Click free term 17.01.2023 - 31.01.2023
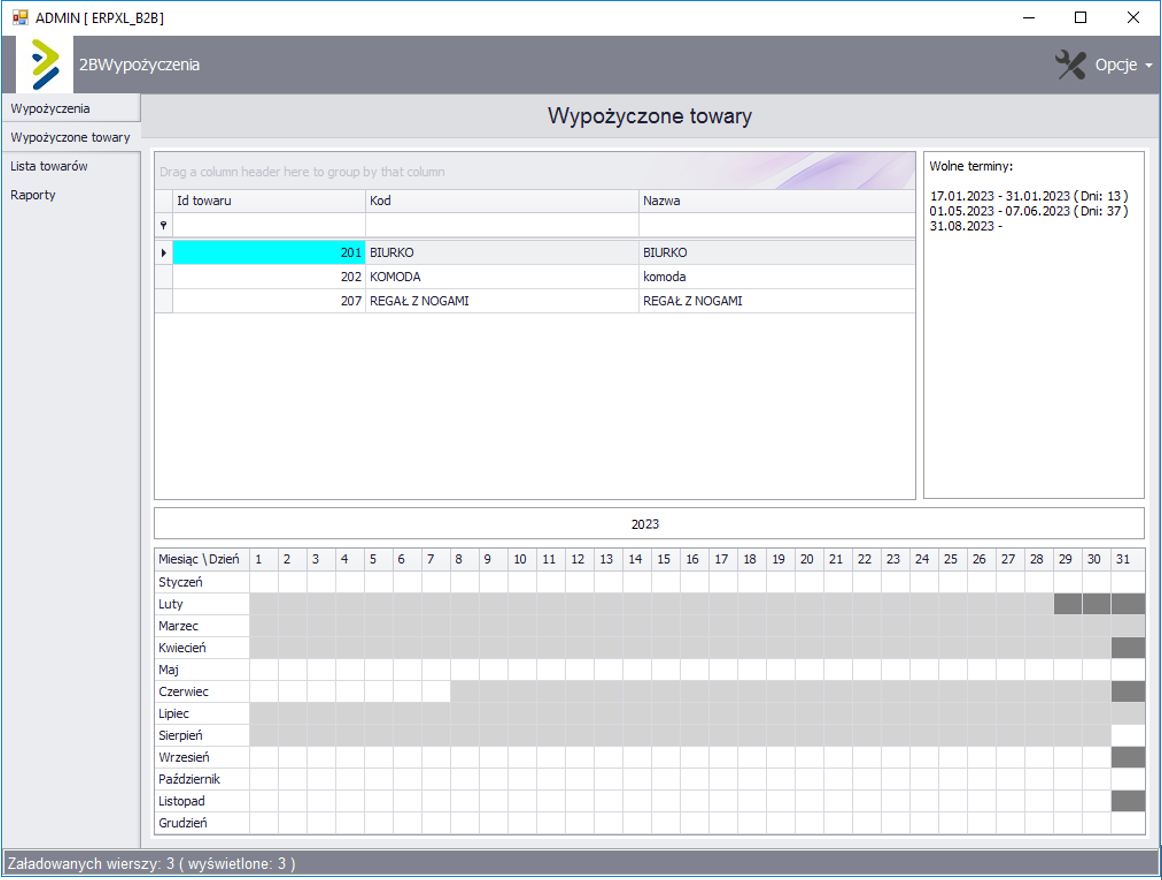The height and width of the screenshot is (880, 1162). (1029, 196)
